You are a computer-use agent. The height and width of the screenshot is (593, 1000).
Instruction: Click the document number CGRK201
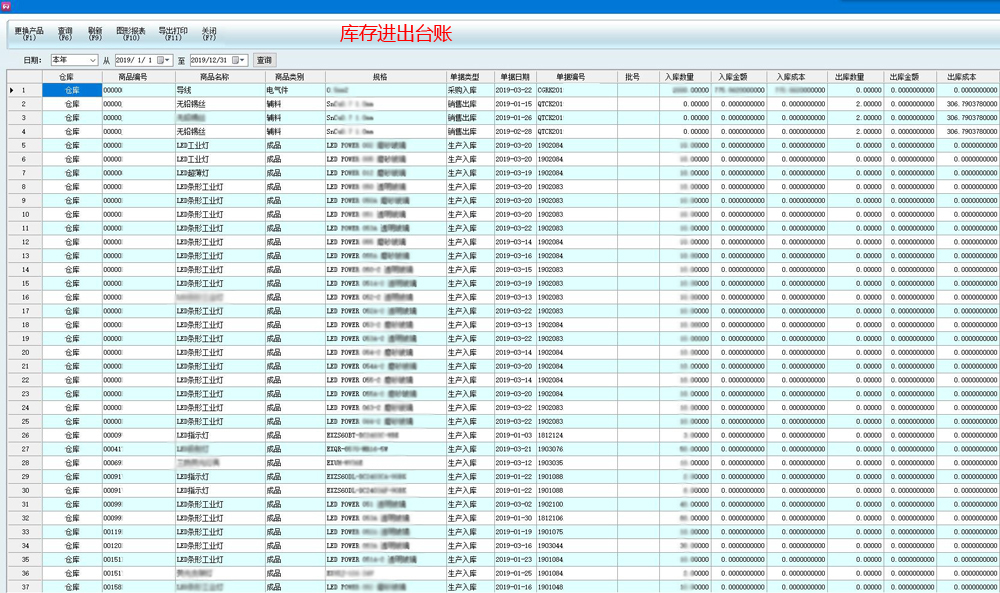coord(577,90)
